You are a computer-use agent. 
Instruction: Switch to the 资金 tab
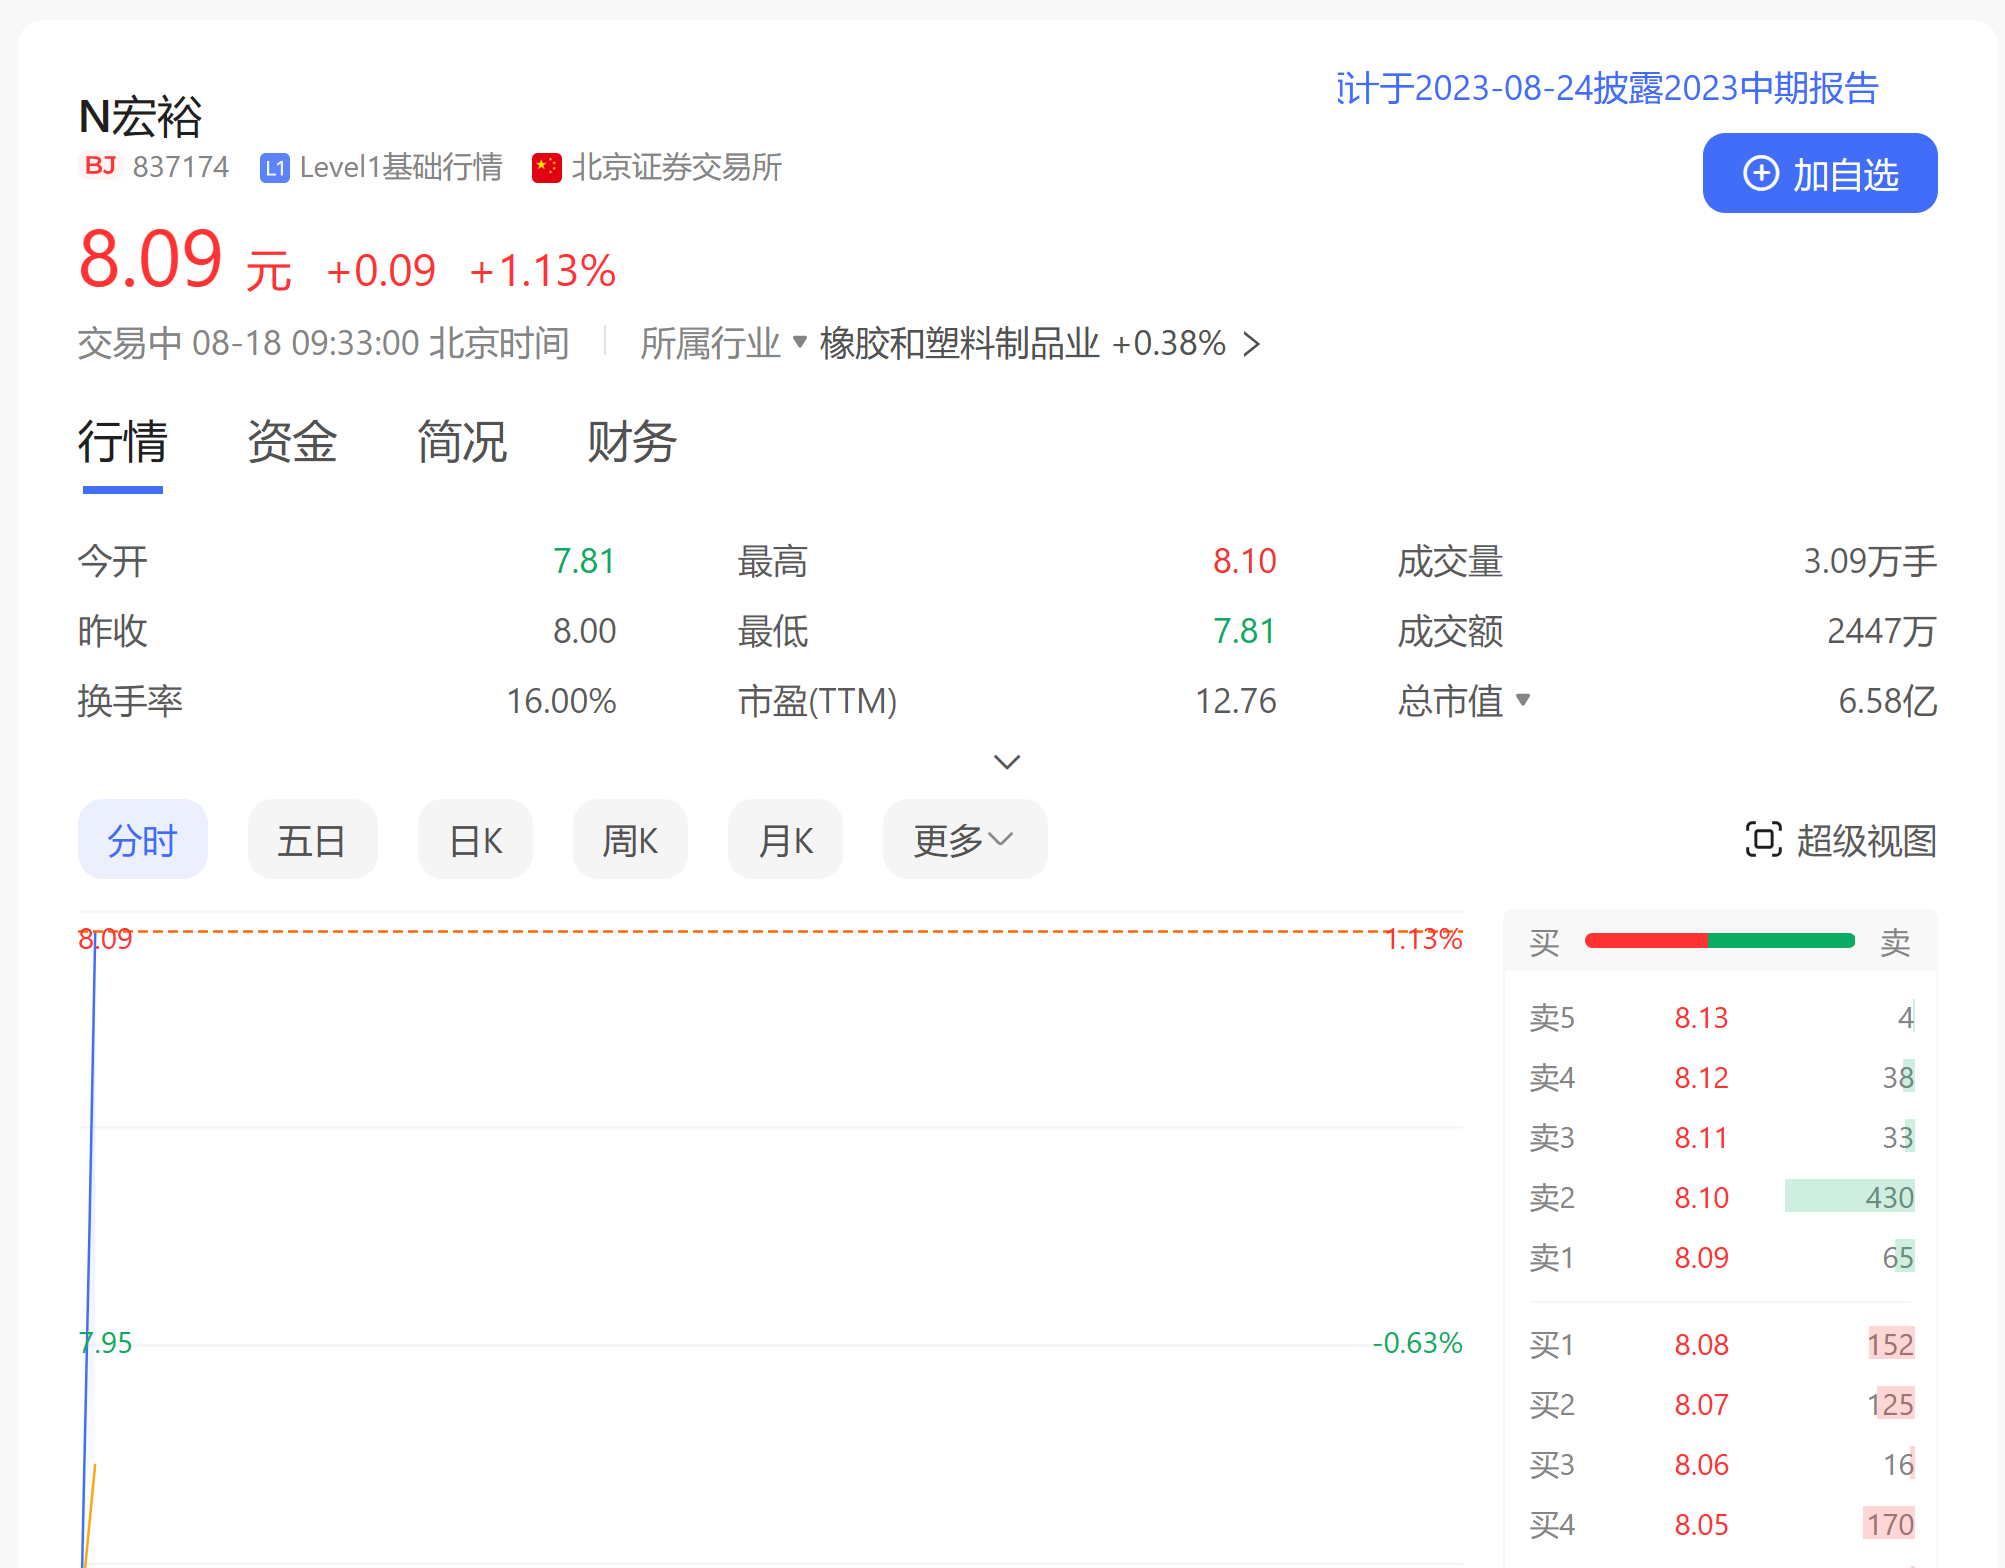(292, 442)
